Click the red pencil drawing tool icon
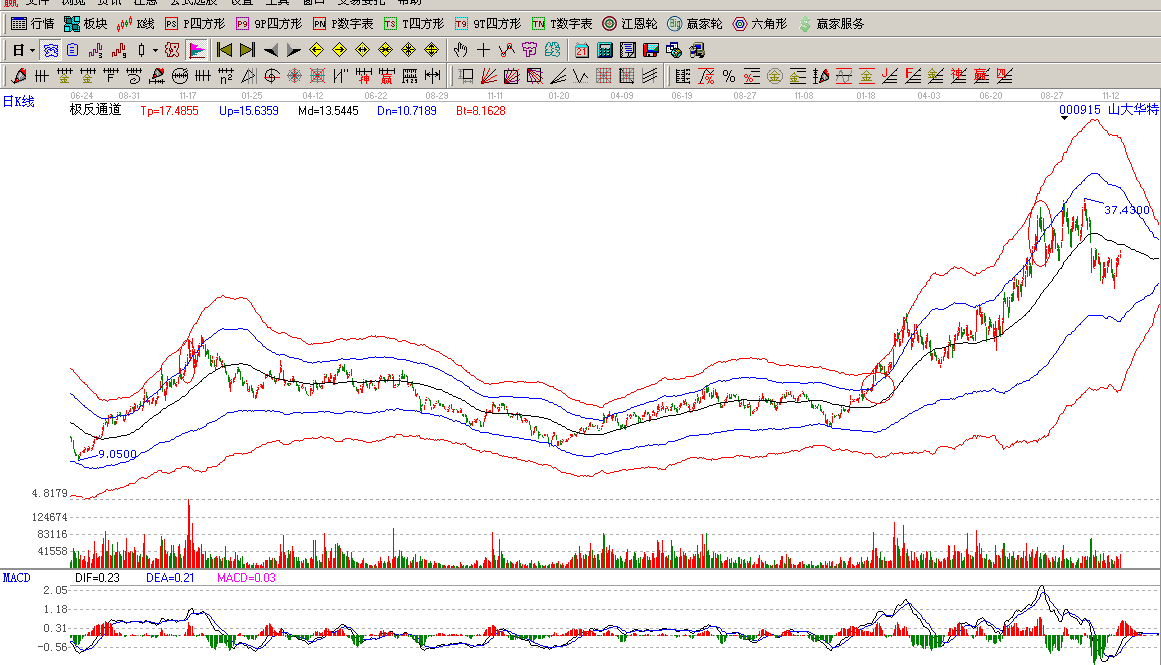The width and height of the screenshot is (1161, 665). point(18,76)
